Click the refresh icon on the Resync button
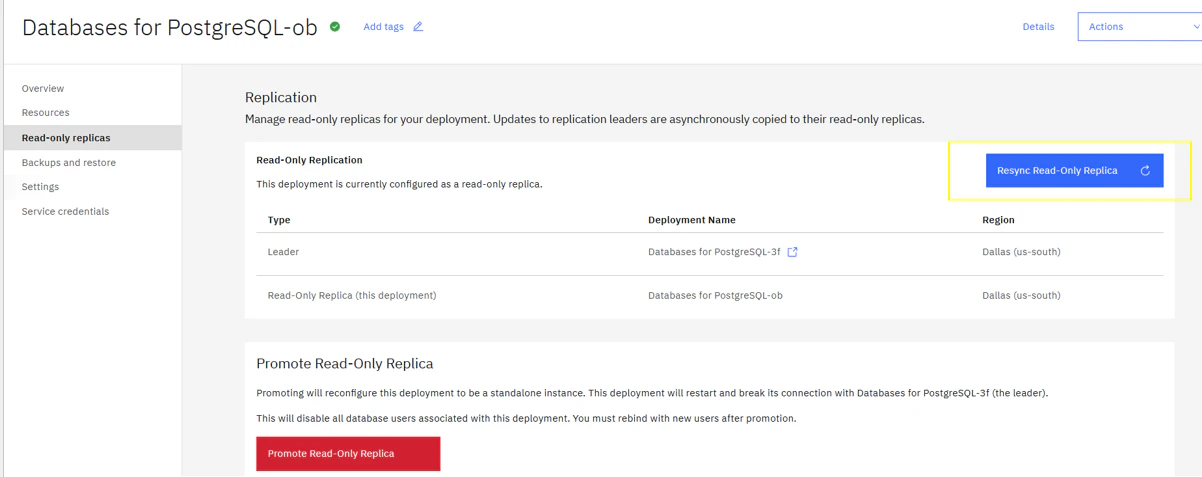The width and height of the screenshot is (1202, 477). 1145,171
